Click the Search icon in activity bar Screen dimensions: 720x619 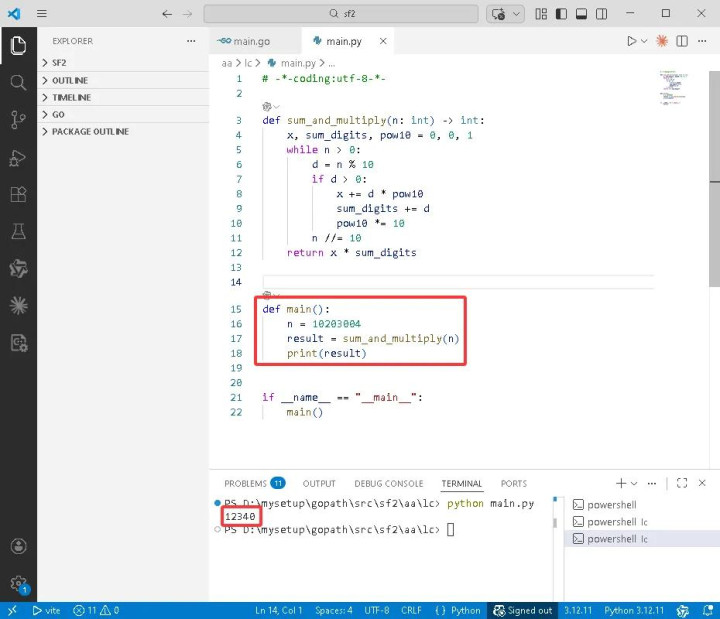click(x=18, y=83)
